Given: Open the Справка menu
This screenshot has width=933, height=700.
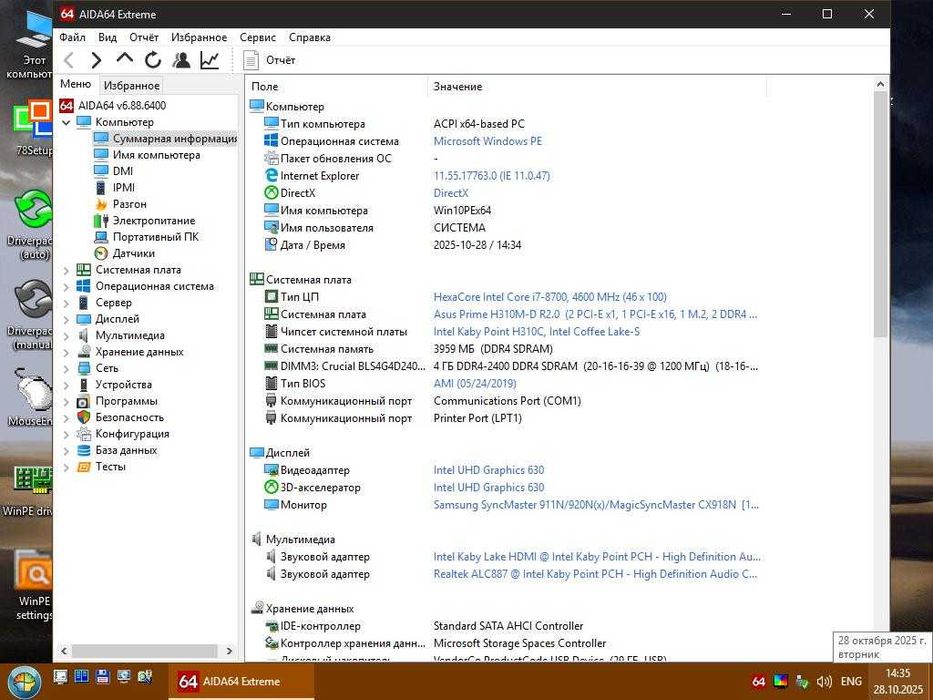Looking at the screenshot, I should [x=309, y=37].
